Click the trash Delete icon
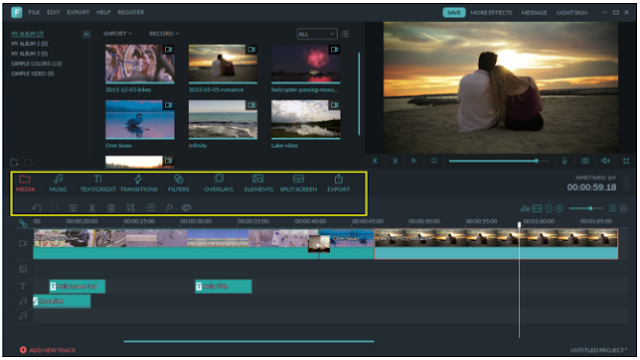 pos(111,208)
